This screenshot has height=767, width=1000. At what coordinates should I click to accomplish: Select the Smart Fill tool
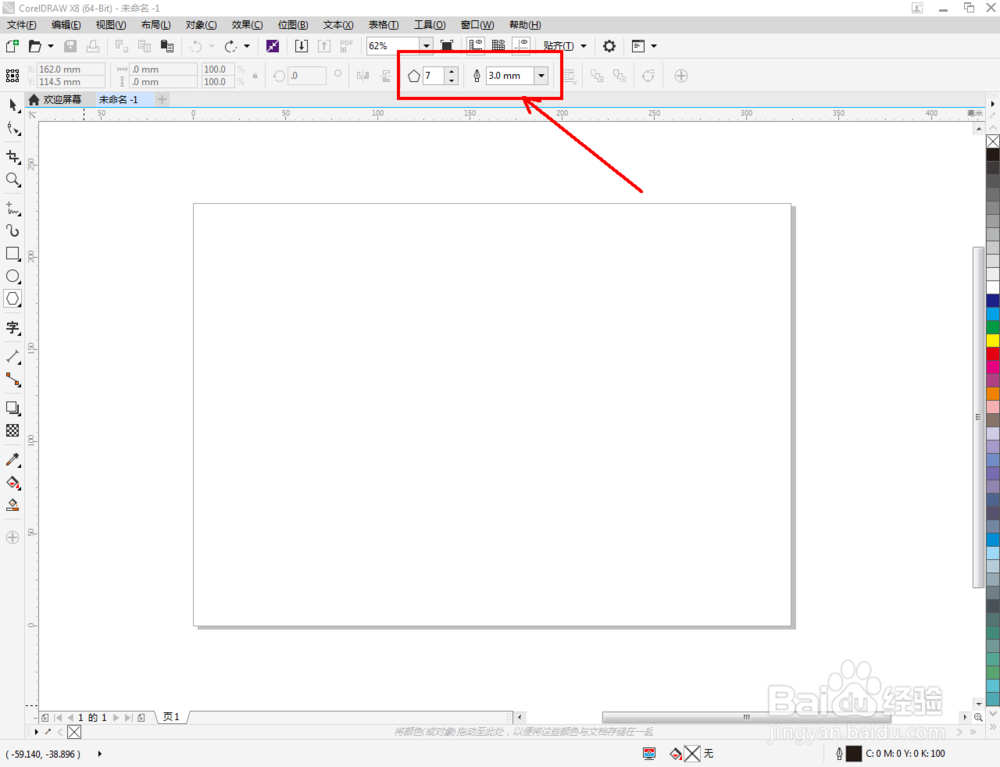pos(13,506)
